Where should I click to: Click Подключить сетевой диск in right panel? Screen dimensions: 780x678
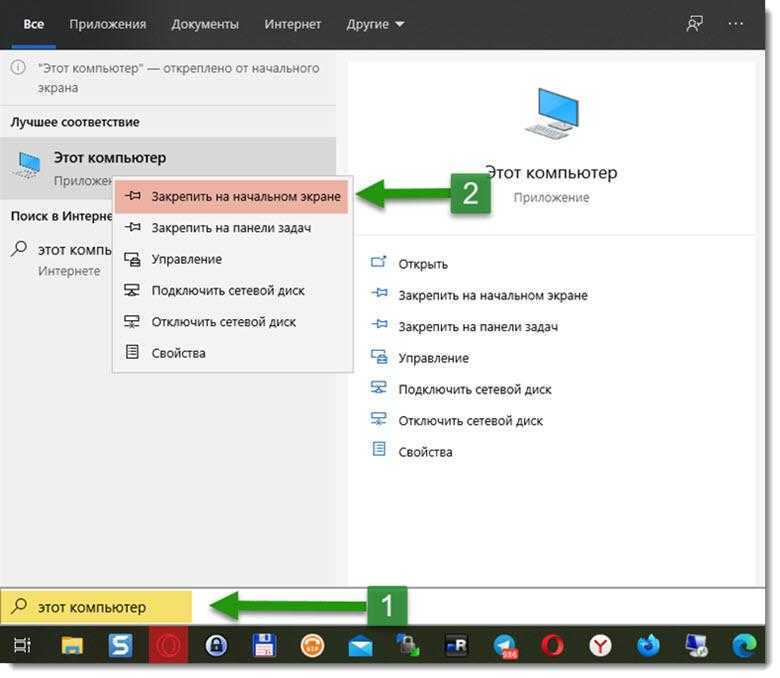475,389
